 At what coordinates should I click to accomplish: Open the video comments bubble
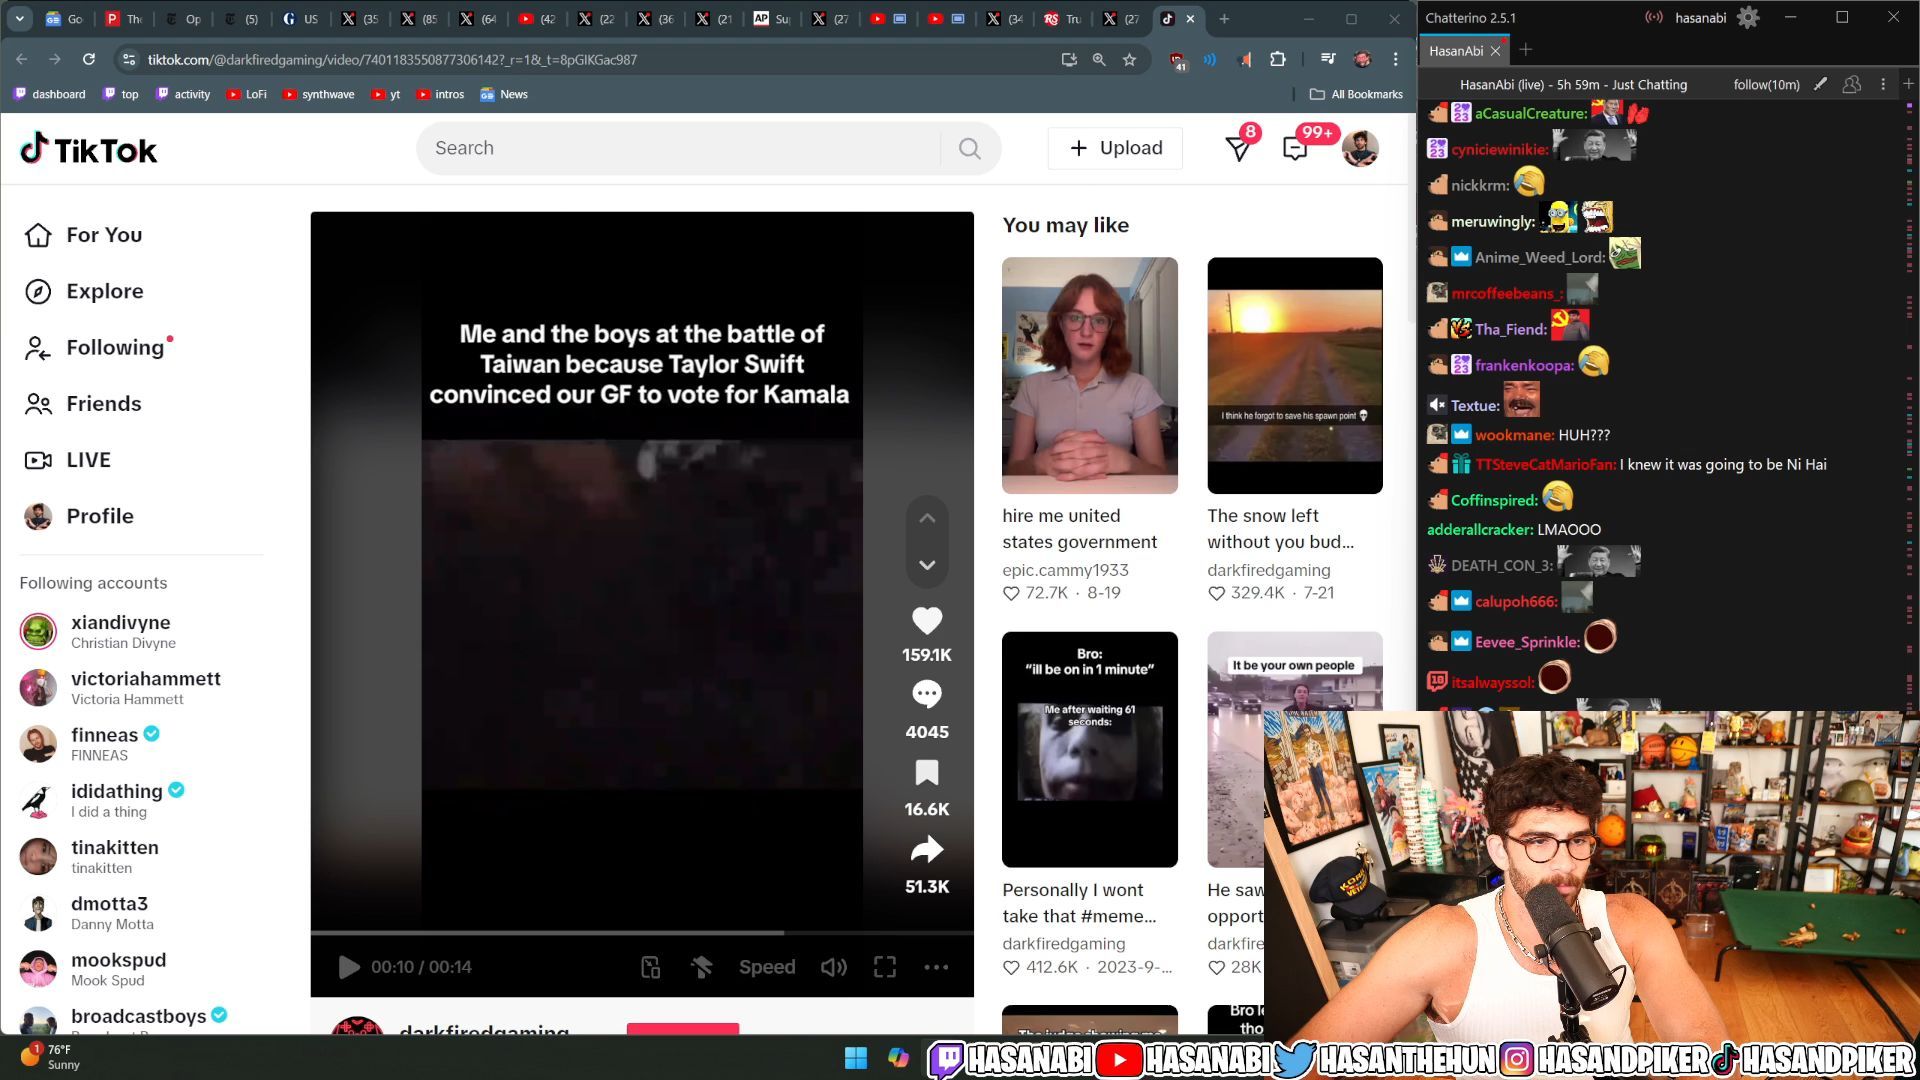(x=926, y=694)
